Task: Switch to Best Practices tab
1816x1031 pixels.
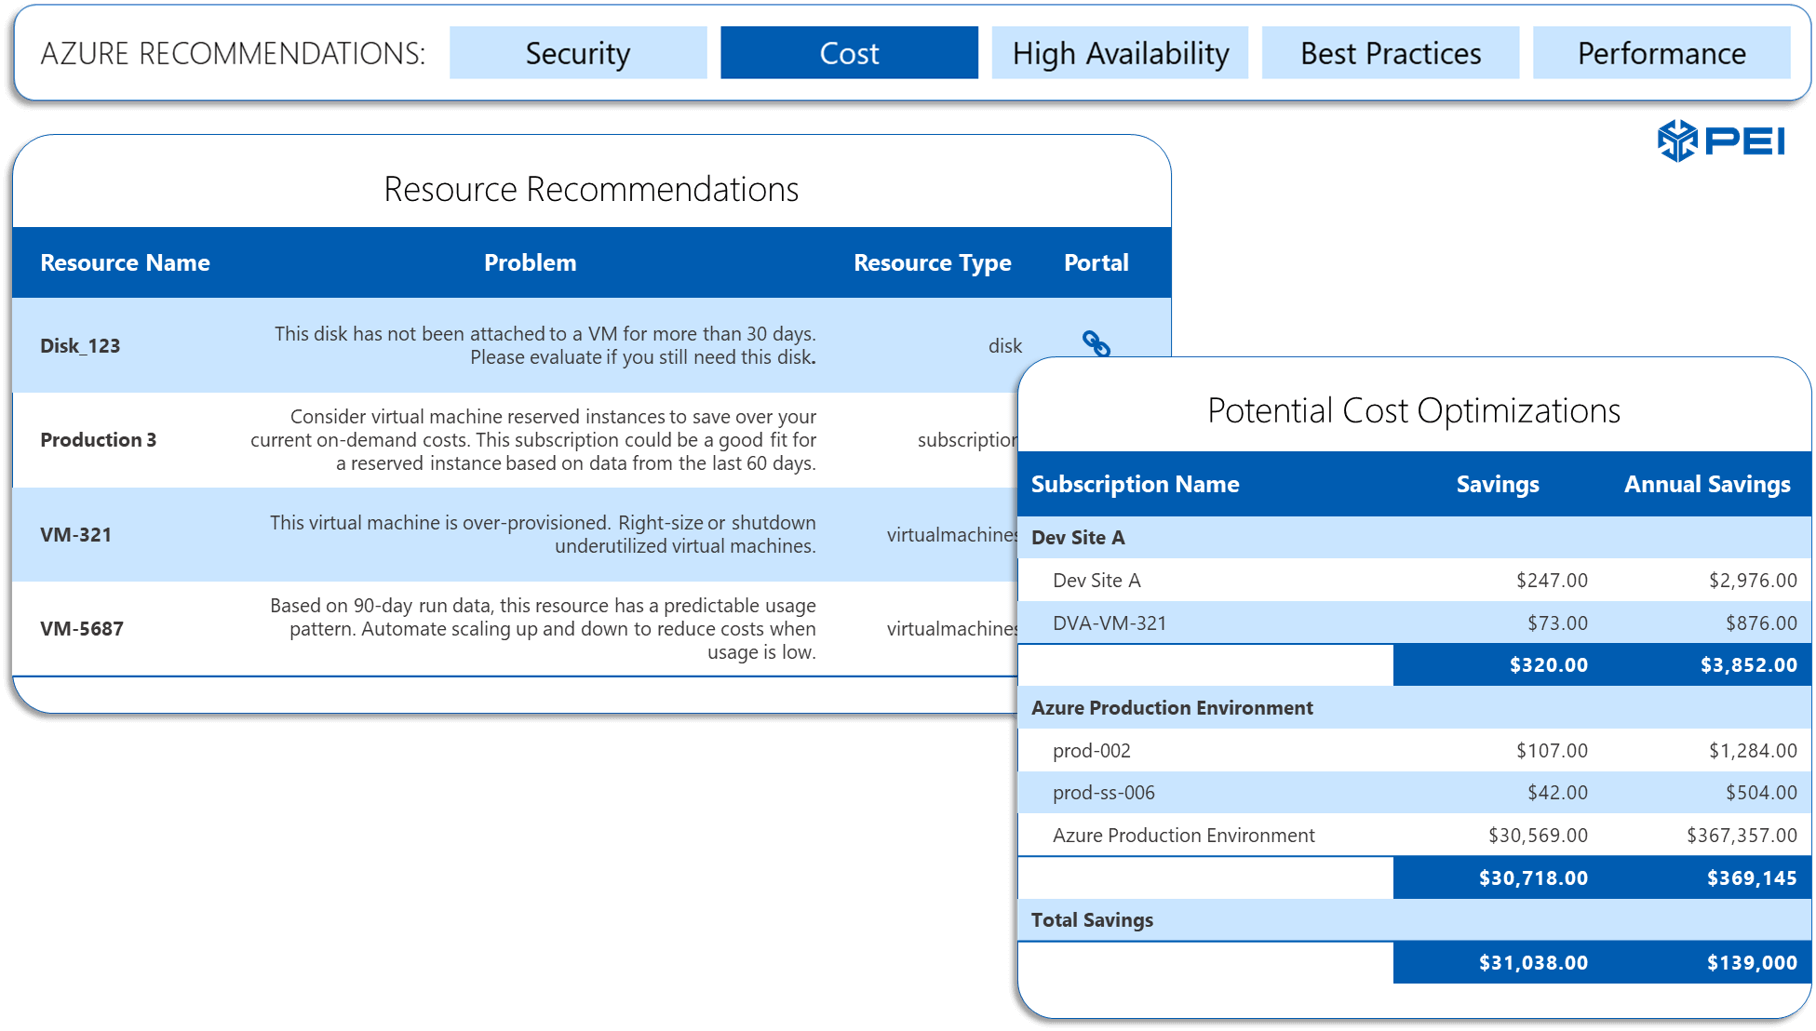Action: tap(1391, 53)
